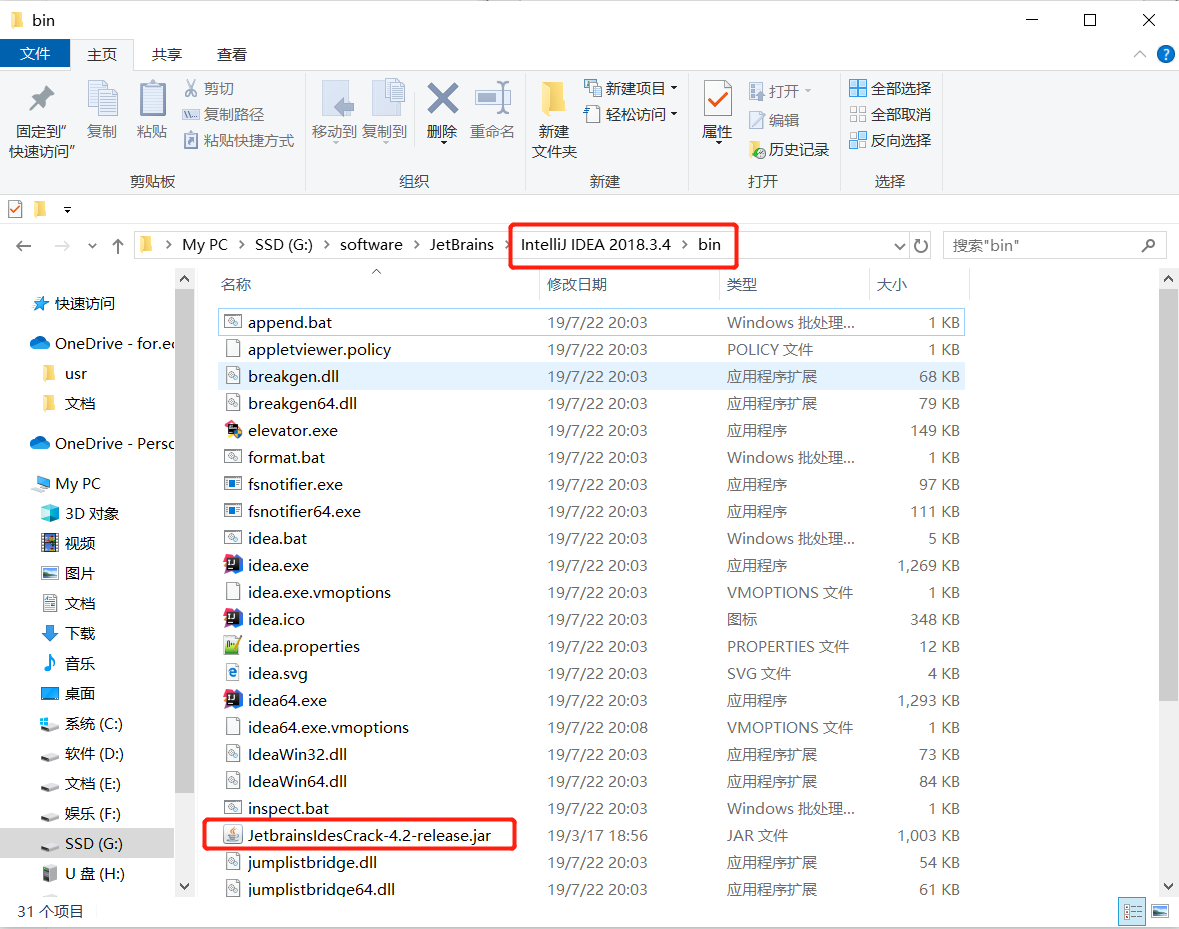Choose Copy path (复制路径)
The width and height of the screenshot is (1179, 929).
(x=223, y=114)
